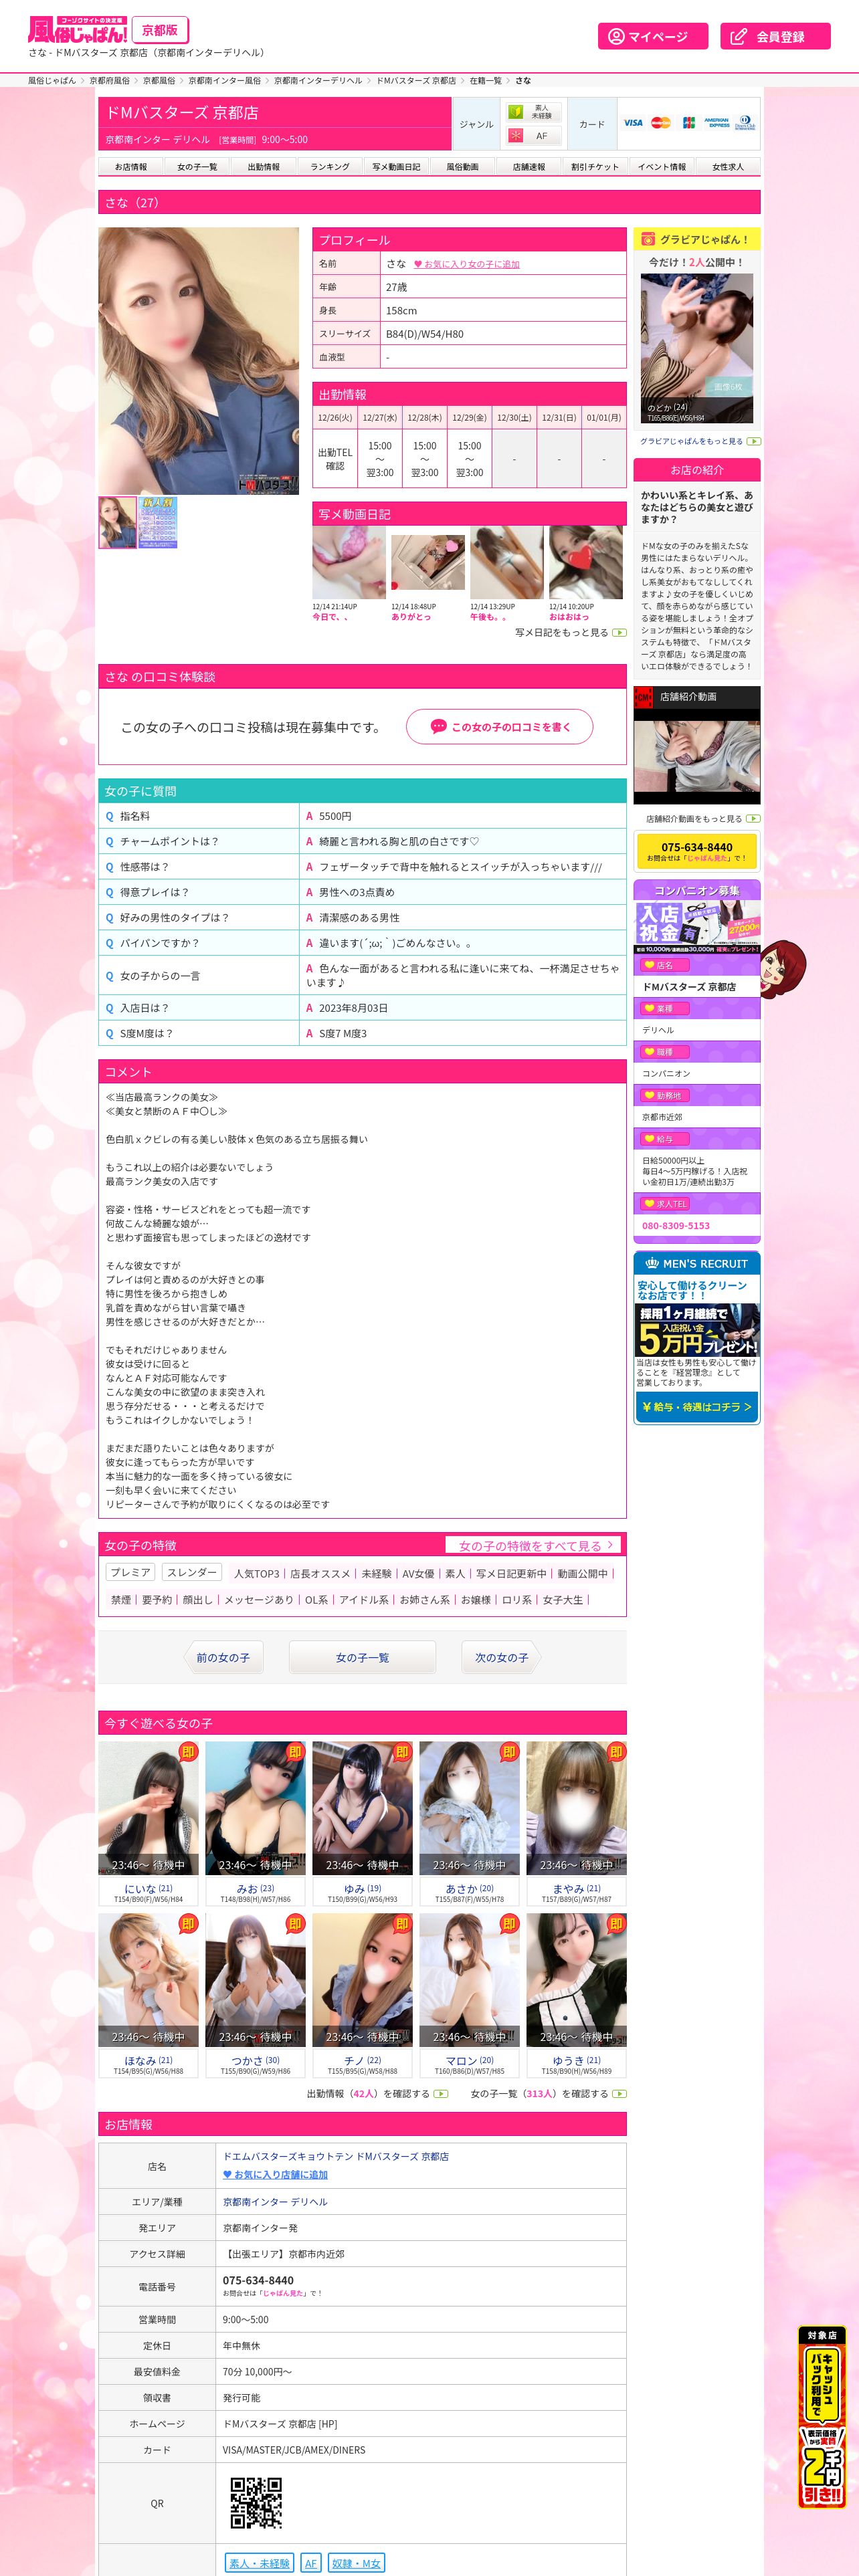Click 給与・待遇はコチラ button
The image size is (859, 2576).
tap(697, 1407)
